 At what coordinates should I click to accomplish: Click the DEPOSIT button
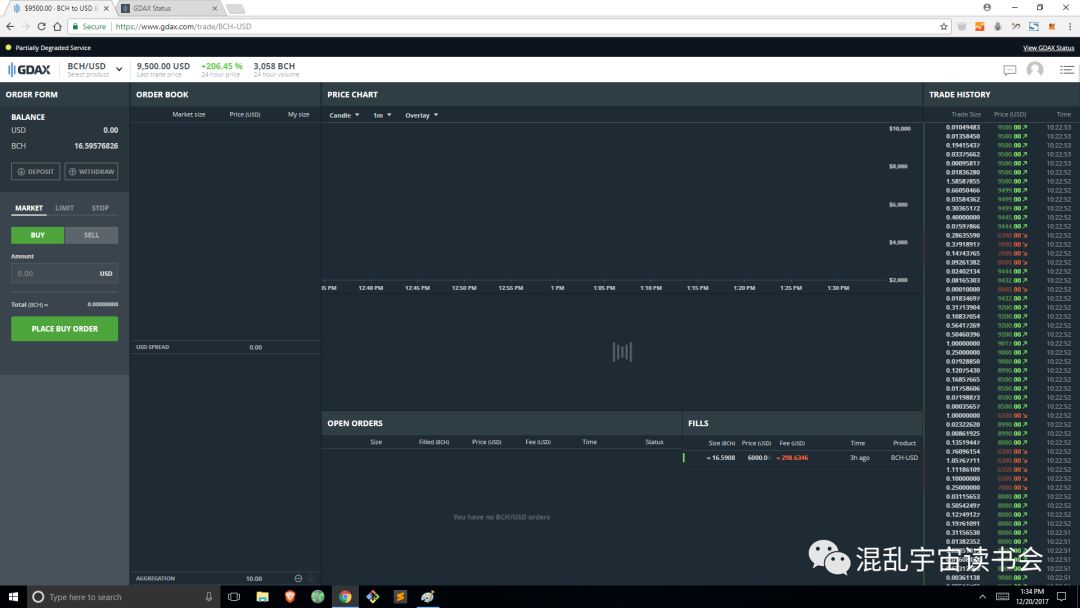click(35, 171)
